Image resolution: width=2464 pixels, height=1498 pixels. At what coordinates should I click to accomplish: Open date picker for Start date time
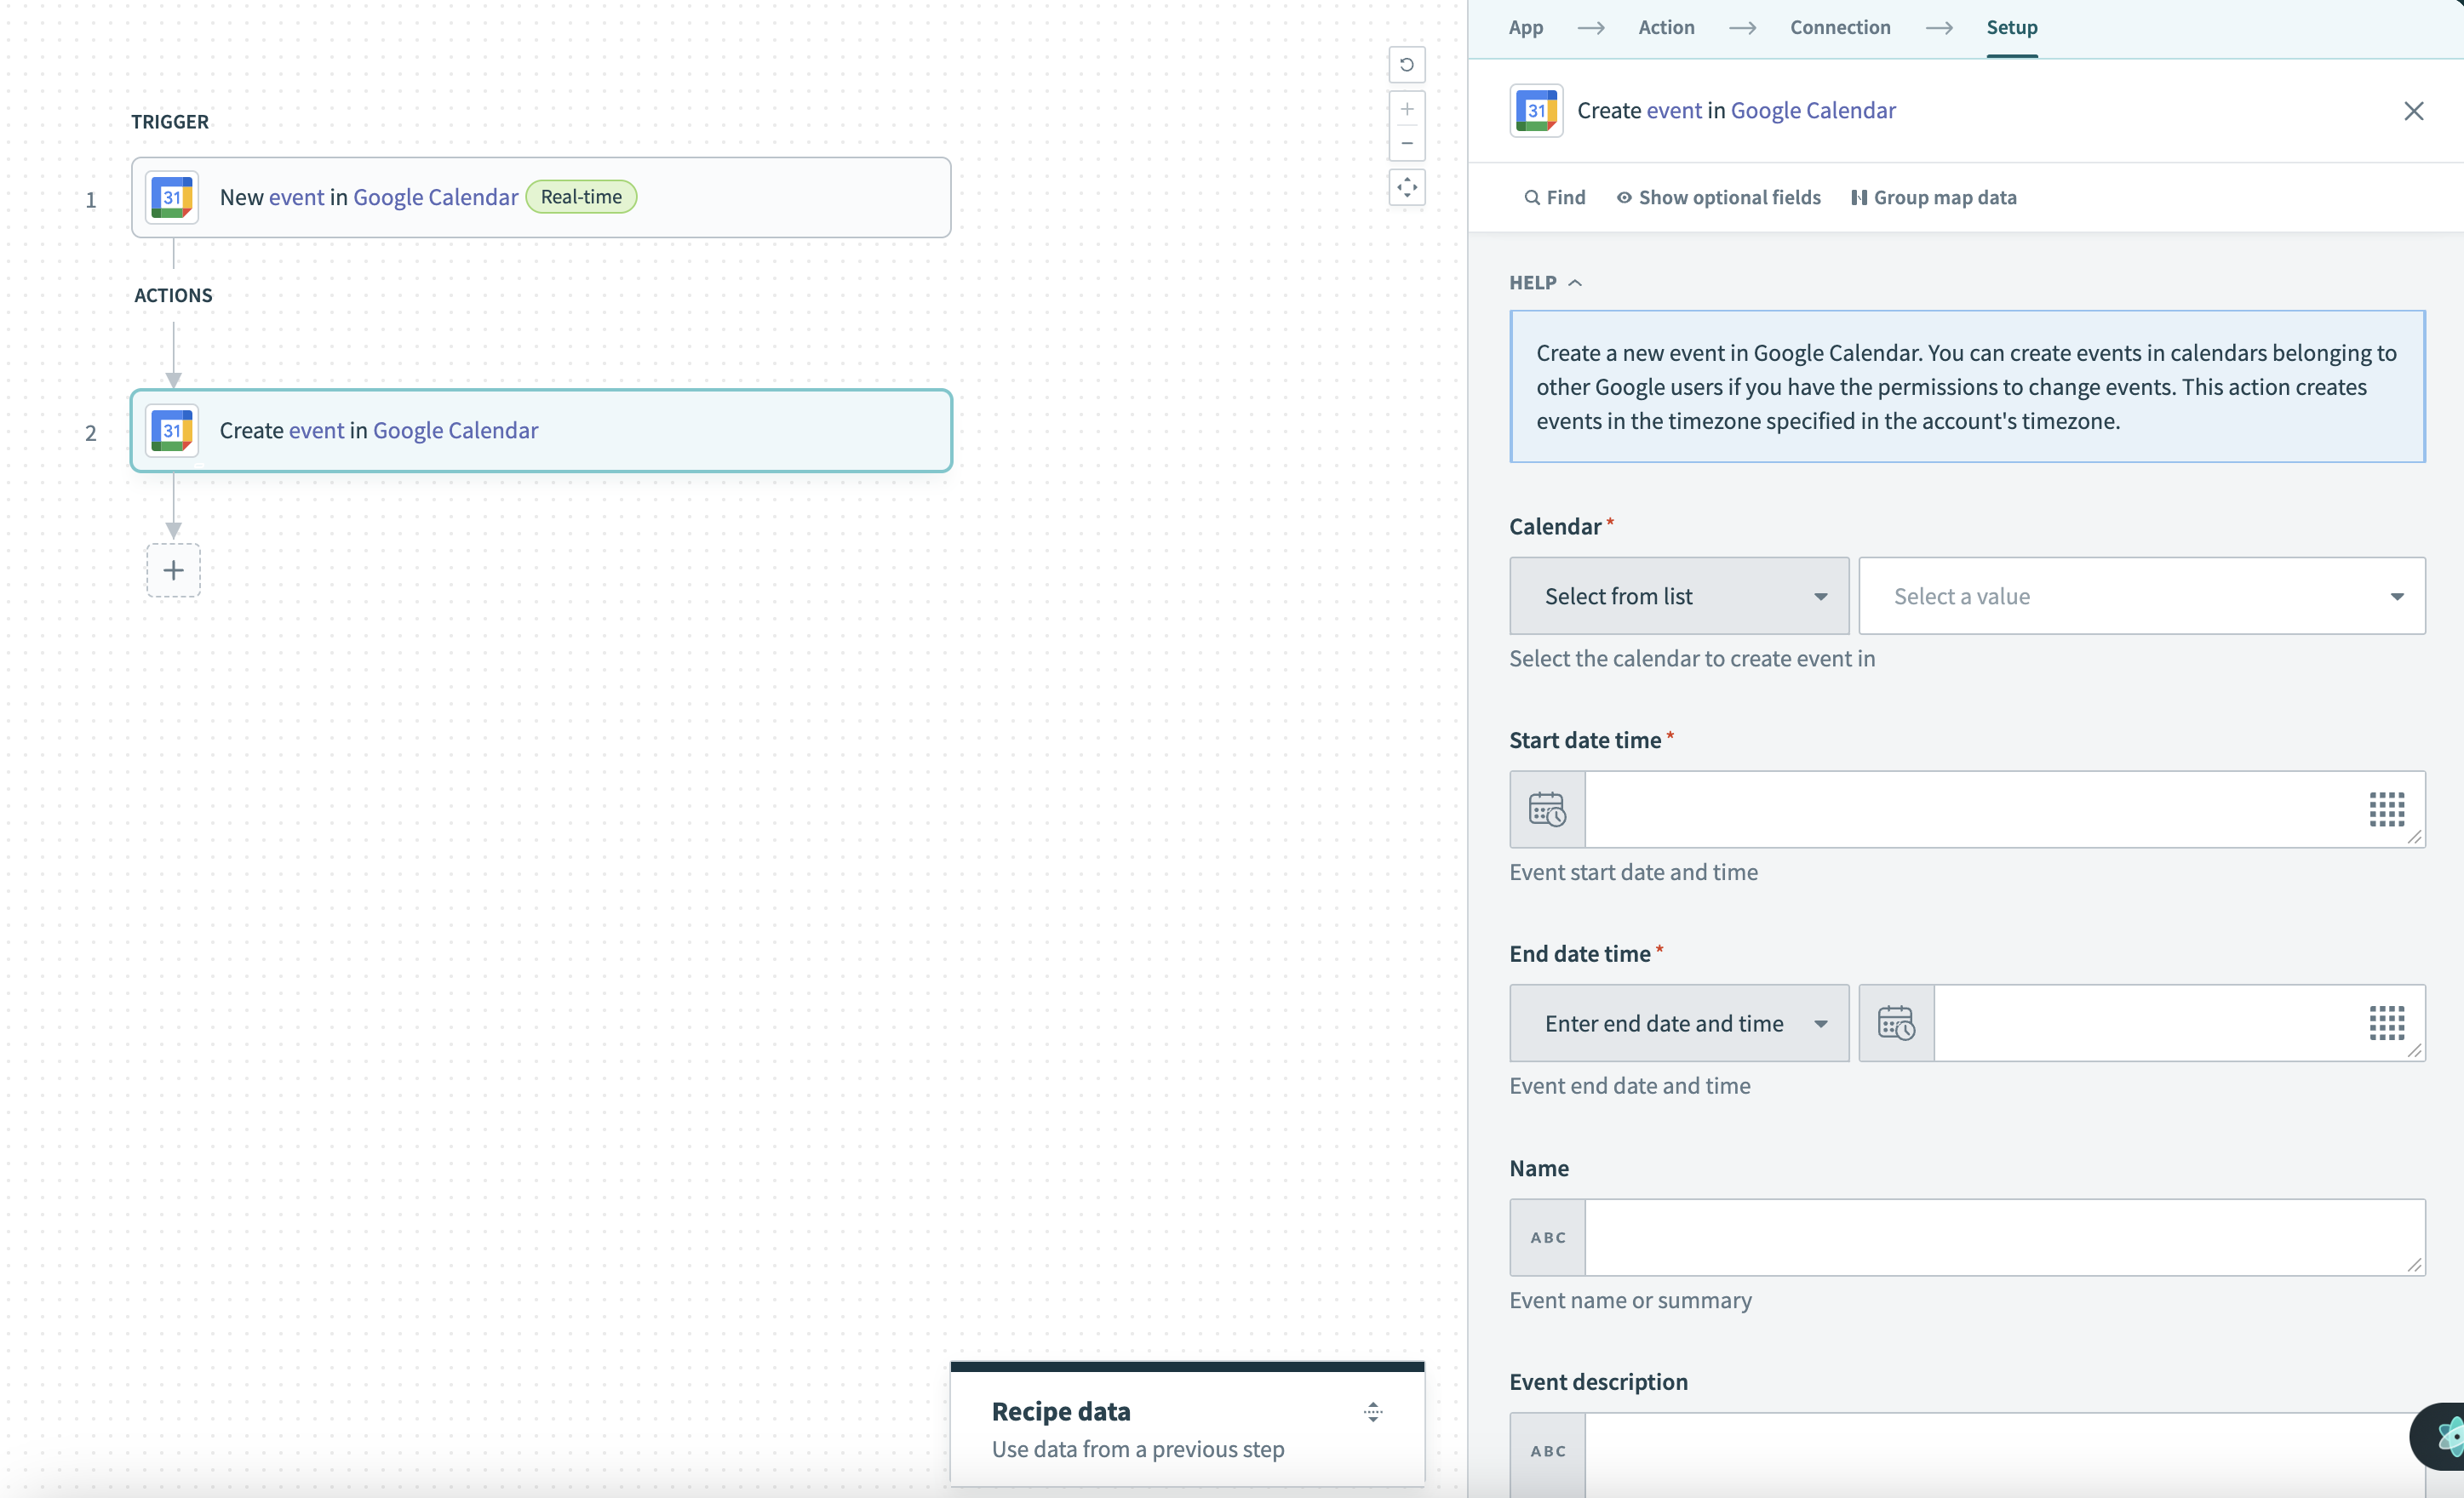1547,809
